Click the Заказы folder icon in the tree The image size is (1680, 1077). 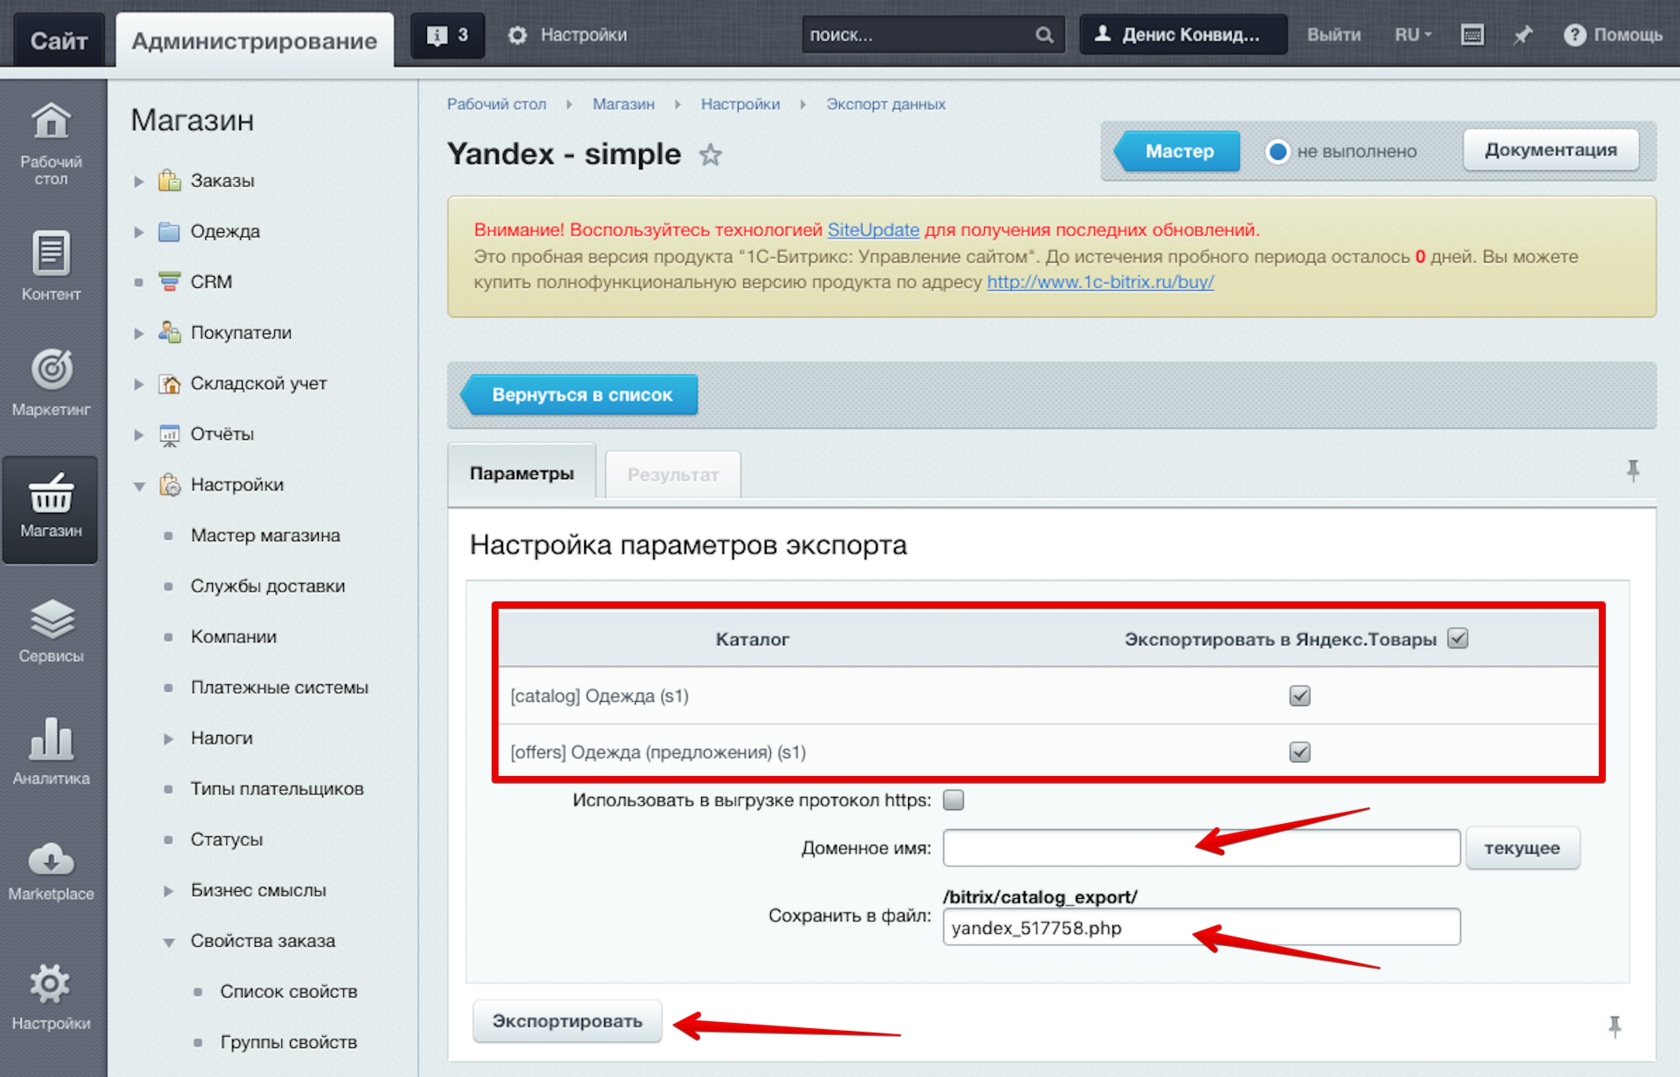170,180
